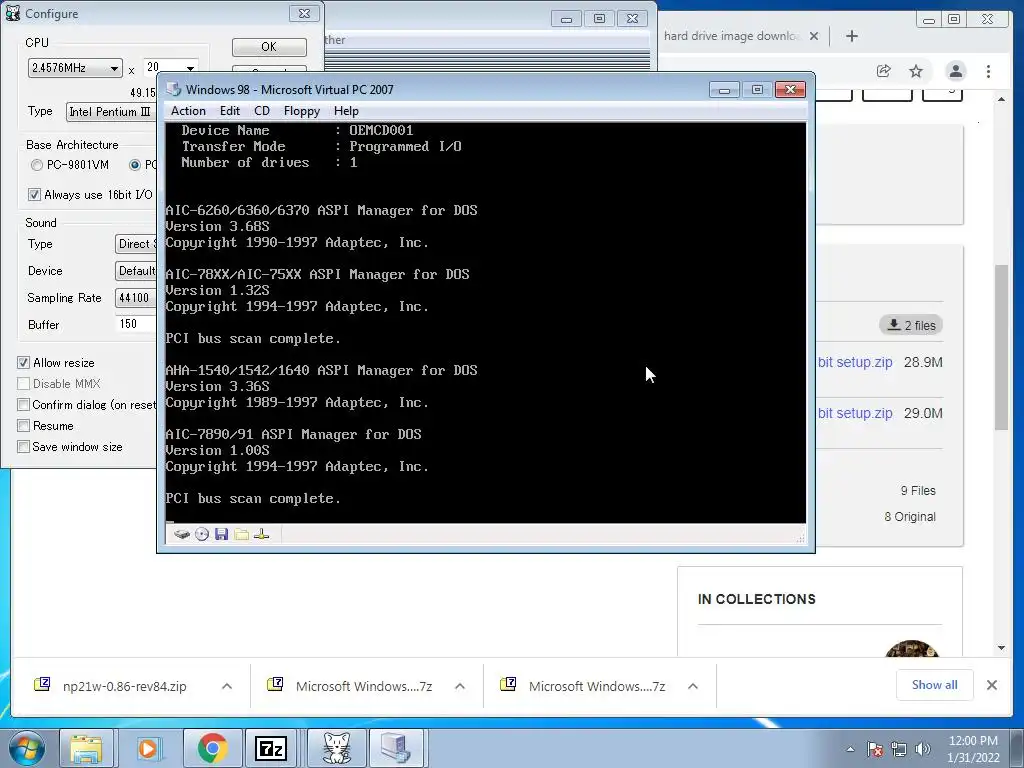Image resolution: width=1024 pixels, height=768 pixels.
Task: Click OK in the Configure dialog
Action: click(269, 47)
